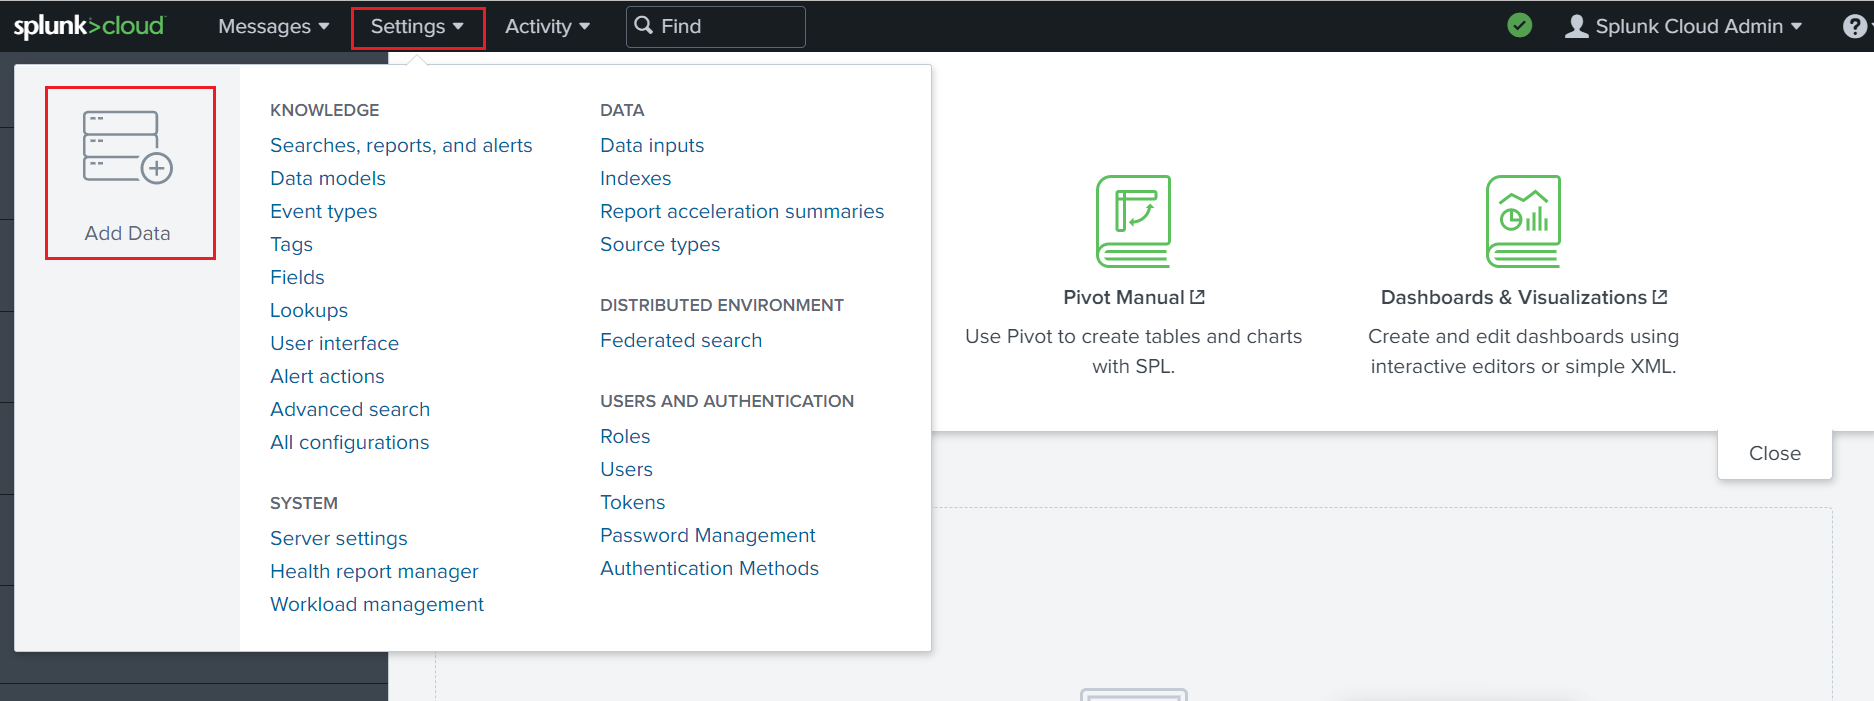The width and height of the screenshot is (1874, 701).
Task: Open Federated search settings
Action: [681, 340]
